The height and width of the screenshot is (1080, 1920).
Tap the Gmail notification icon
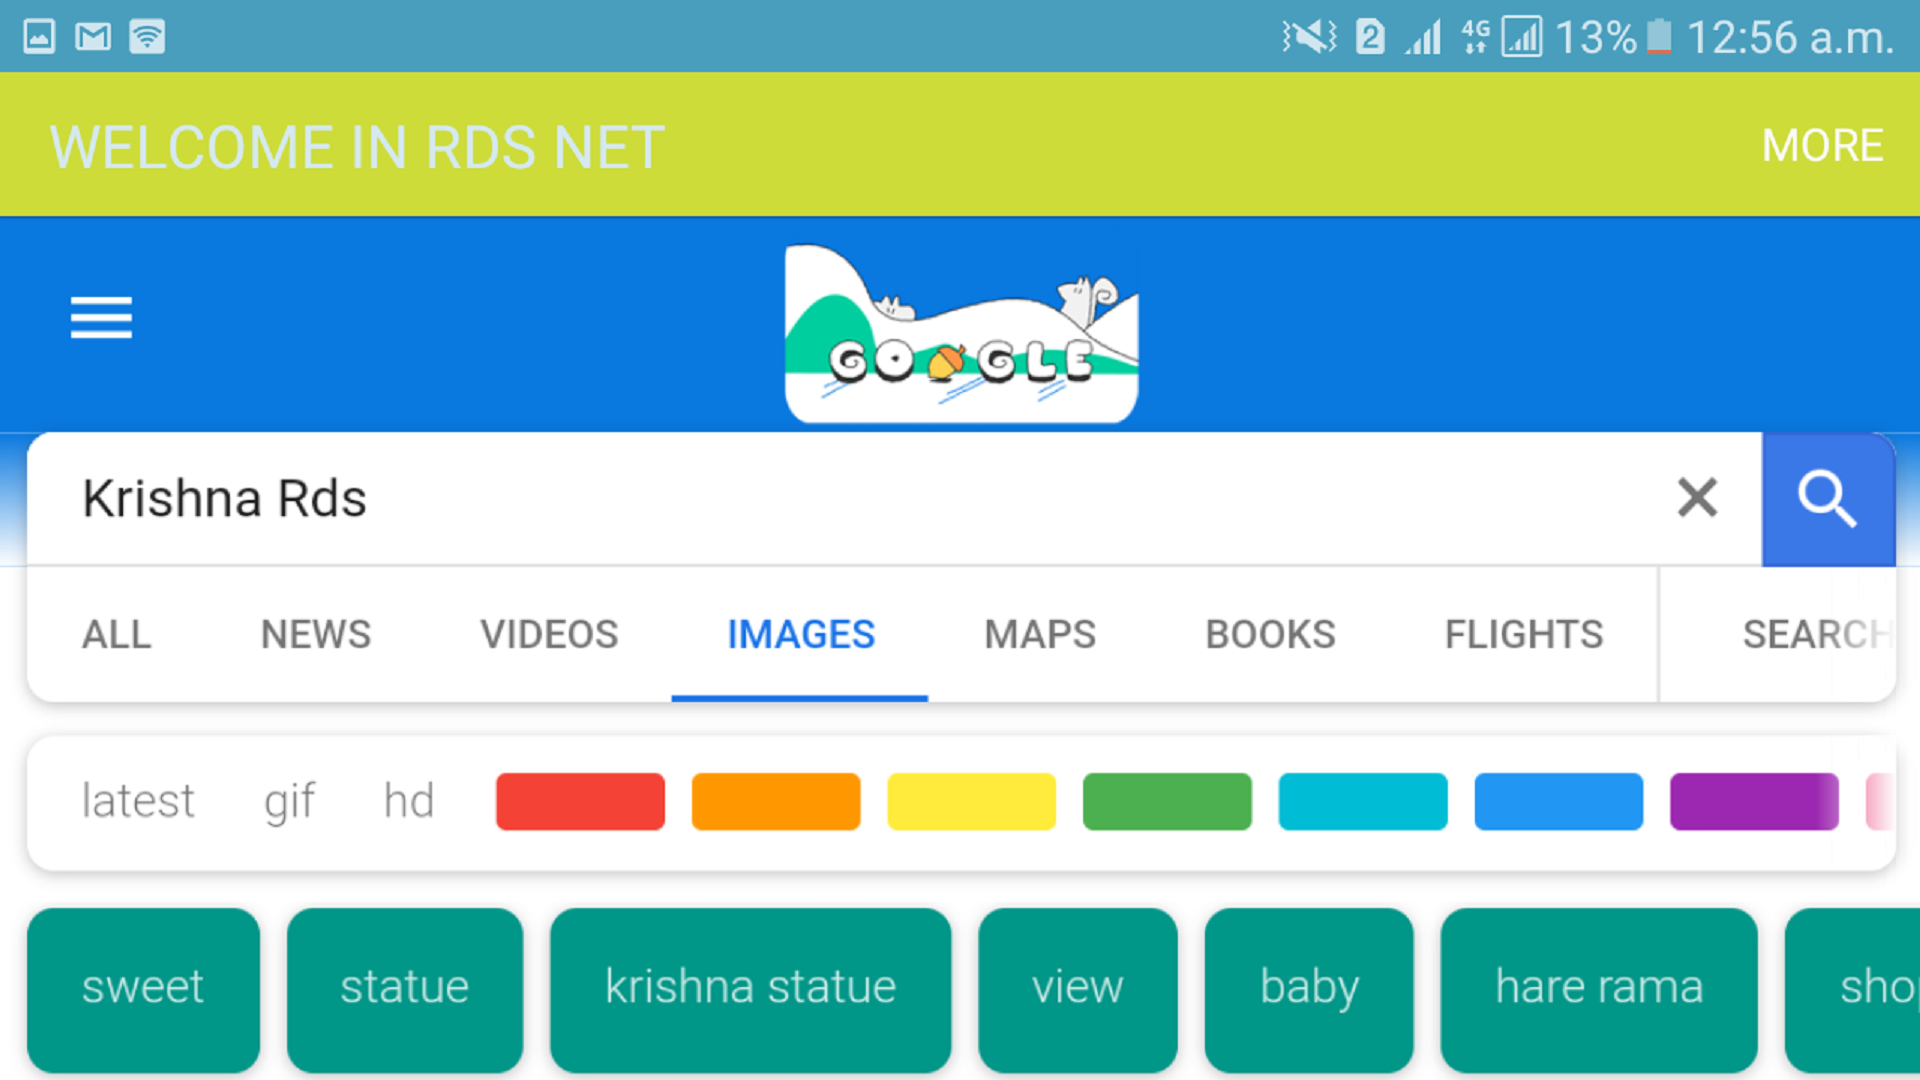(93, 37)
